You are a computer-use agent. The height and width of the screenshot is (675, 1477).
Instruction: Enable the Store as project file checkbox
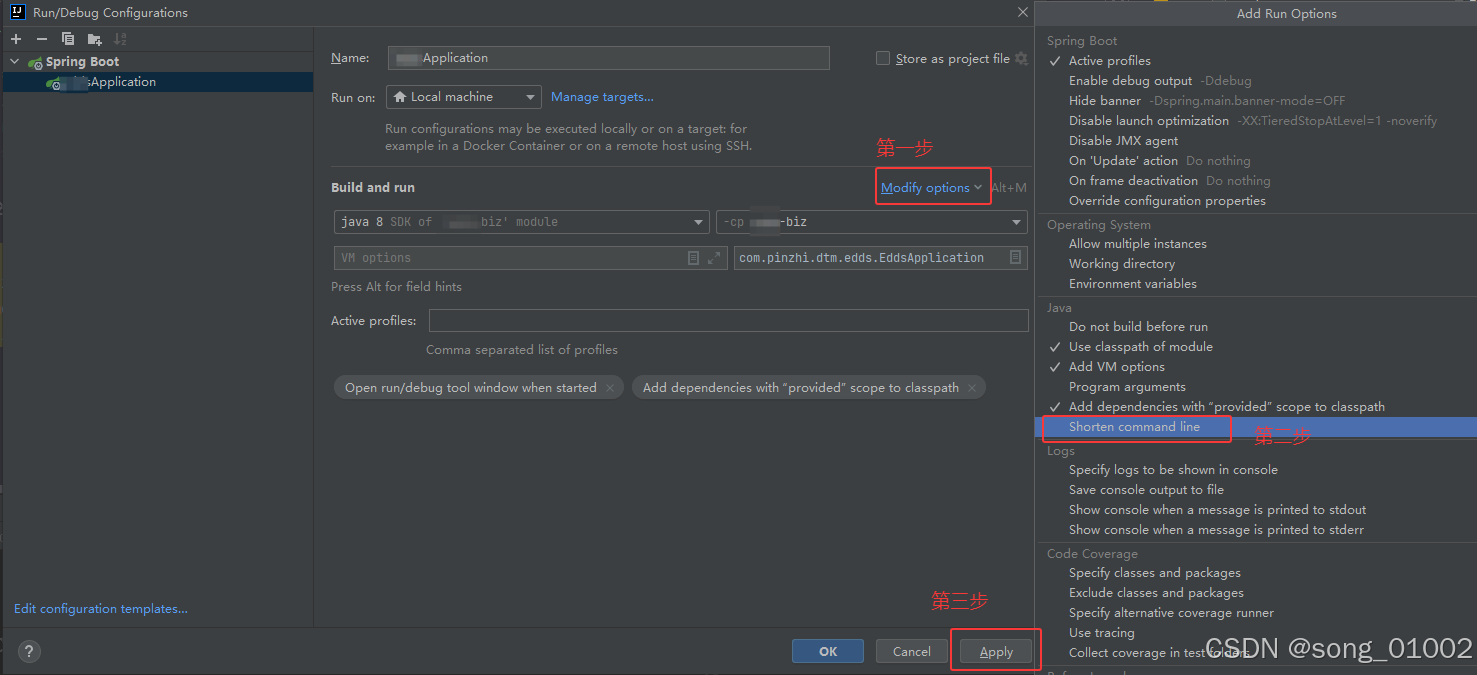coord(883,58)
